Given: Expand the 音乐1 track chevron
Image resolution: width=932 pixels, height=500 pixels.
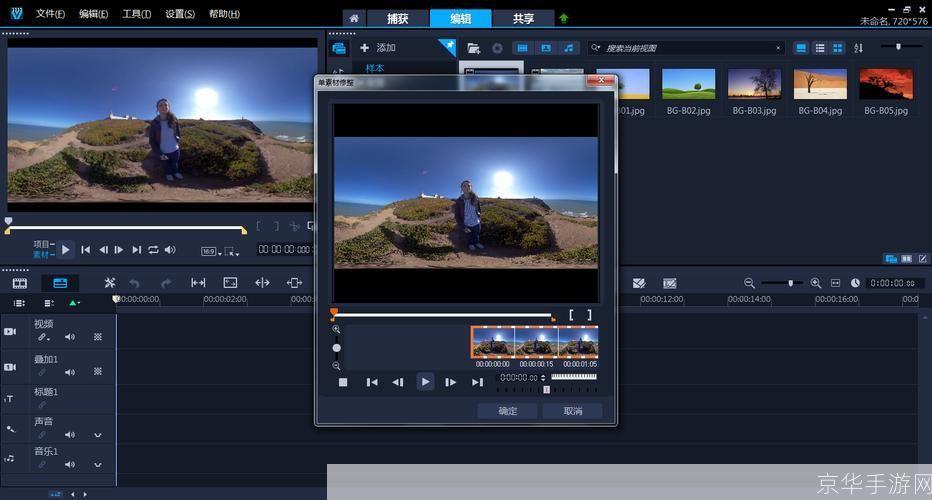Looking at the screenshot, I should point(98,463).
